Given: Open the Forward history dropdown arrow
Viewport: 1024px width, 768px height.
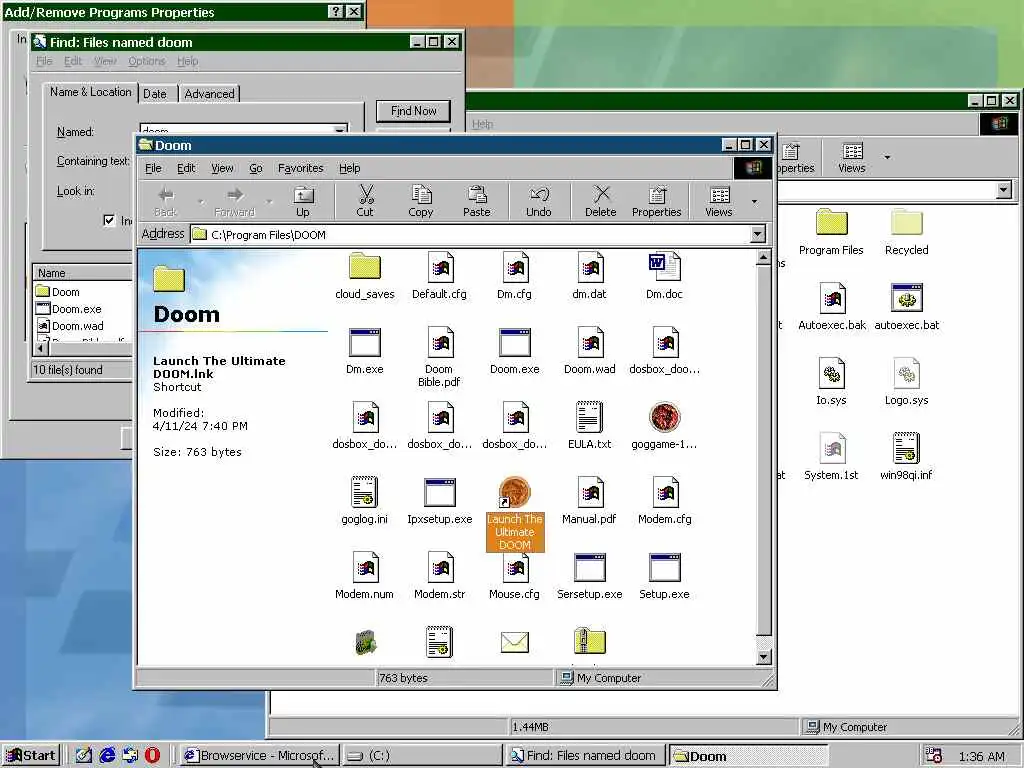Looking at the screenshot, I should pos(269,202).
